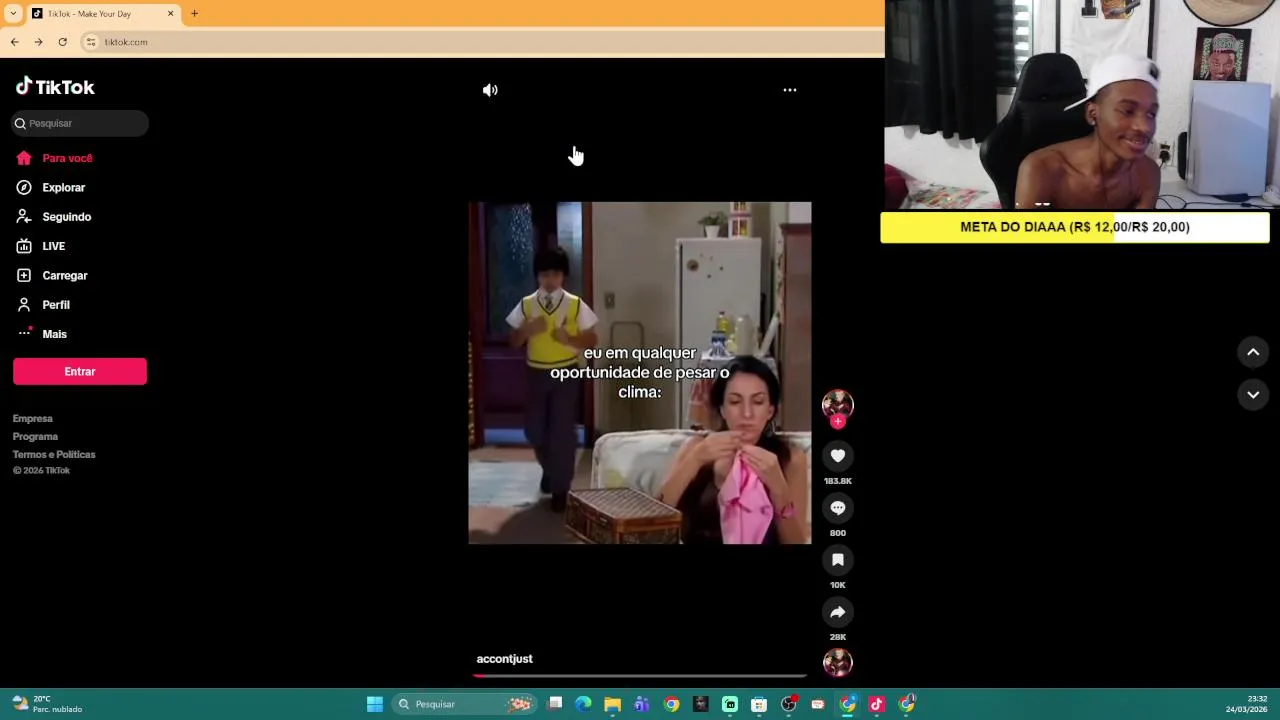Viewport: 1280px width, 720px height.
Task: Click the META DO DIAAA goal bar
Action: 1075,227
